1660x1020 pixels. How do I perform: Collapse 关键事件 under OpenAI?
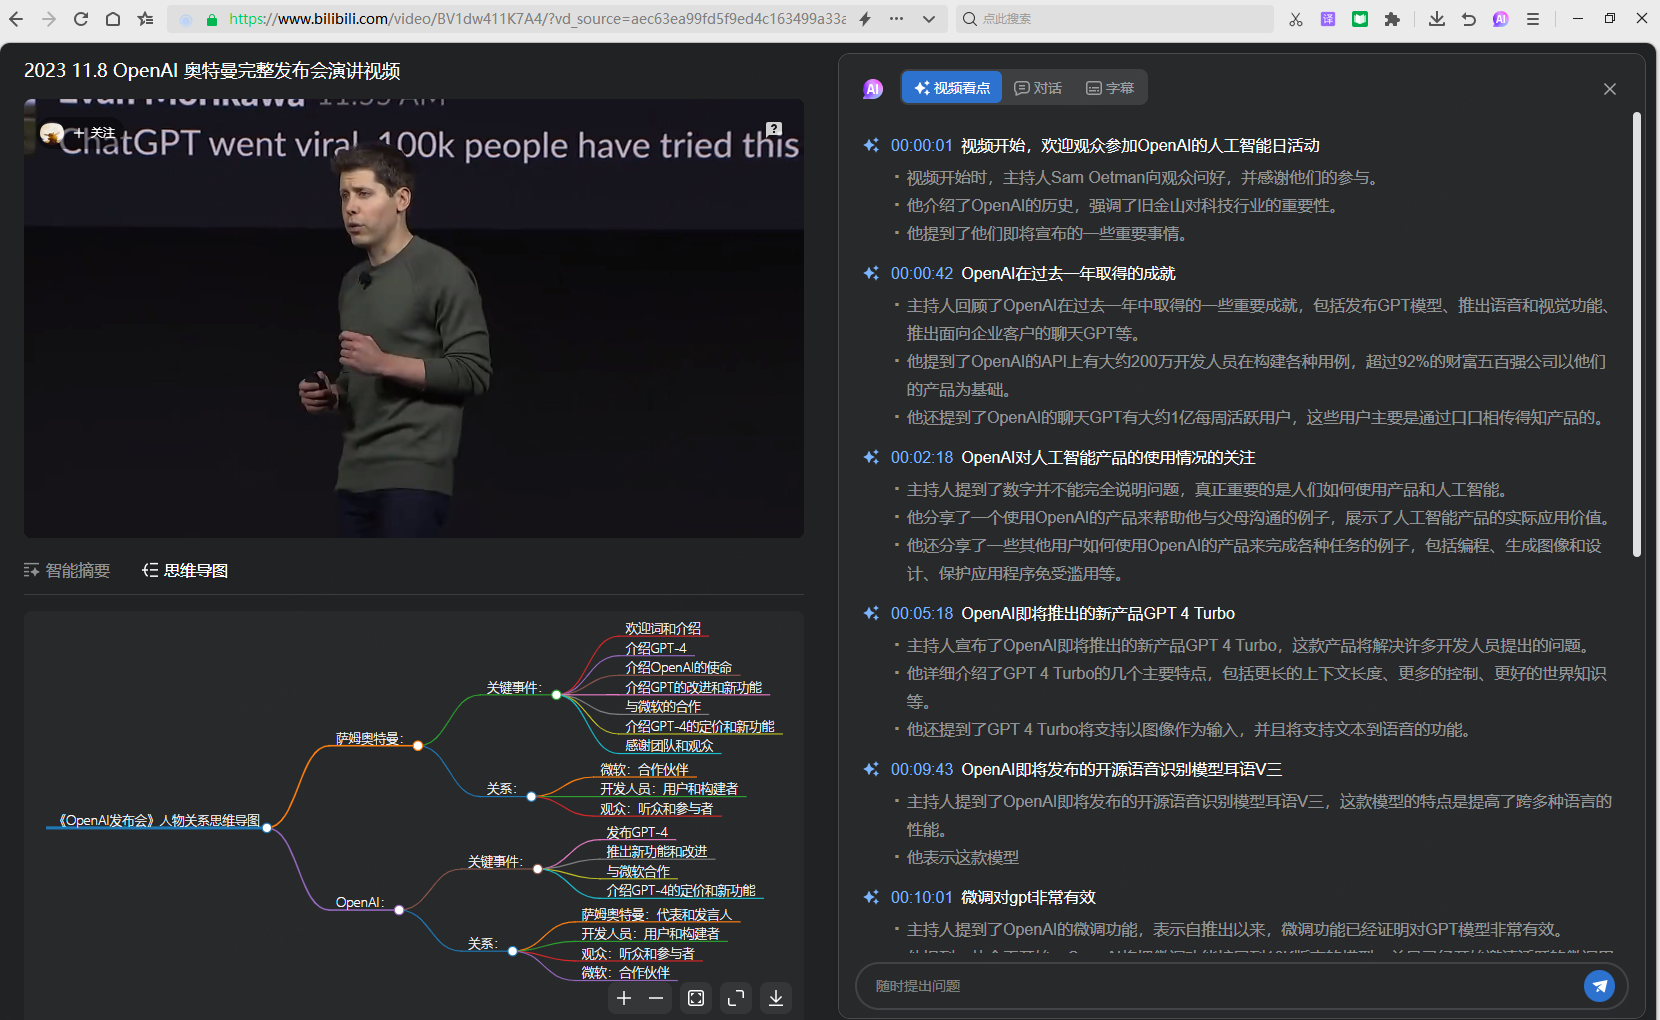(537, 869)
